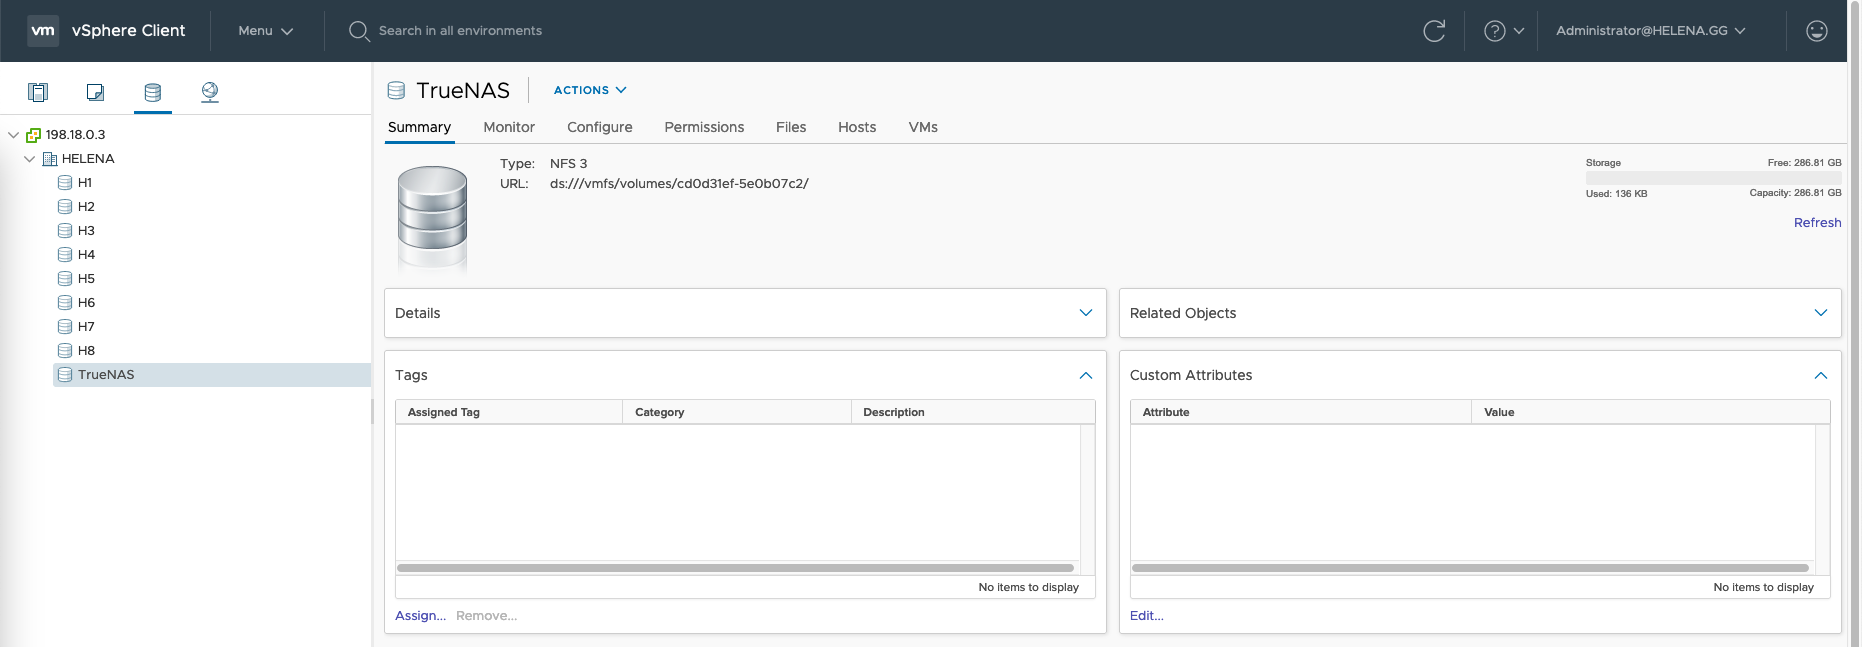
Task: Go to the Files tab
Action: click(x=790, y=127)
